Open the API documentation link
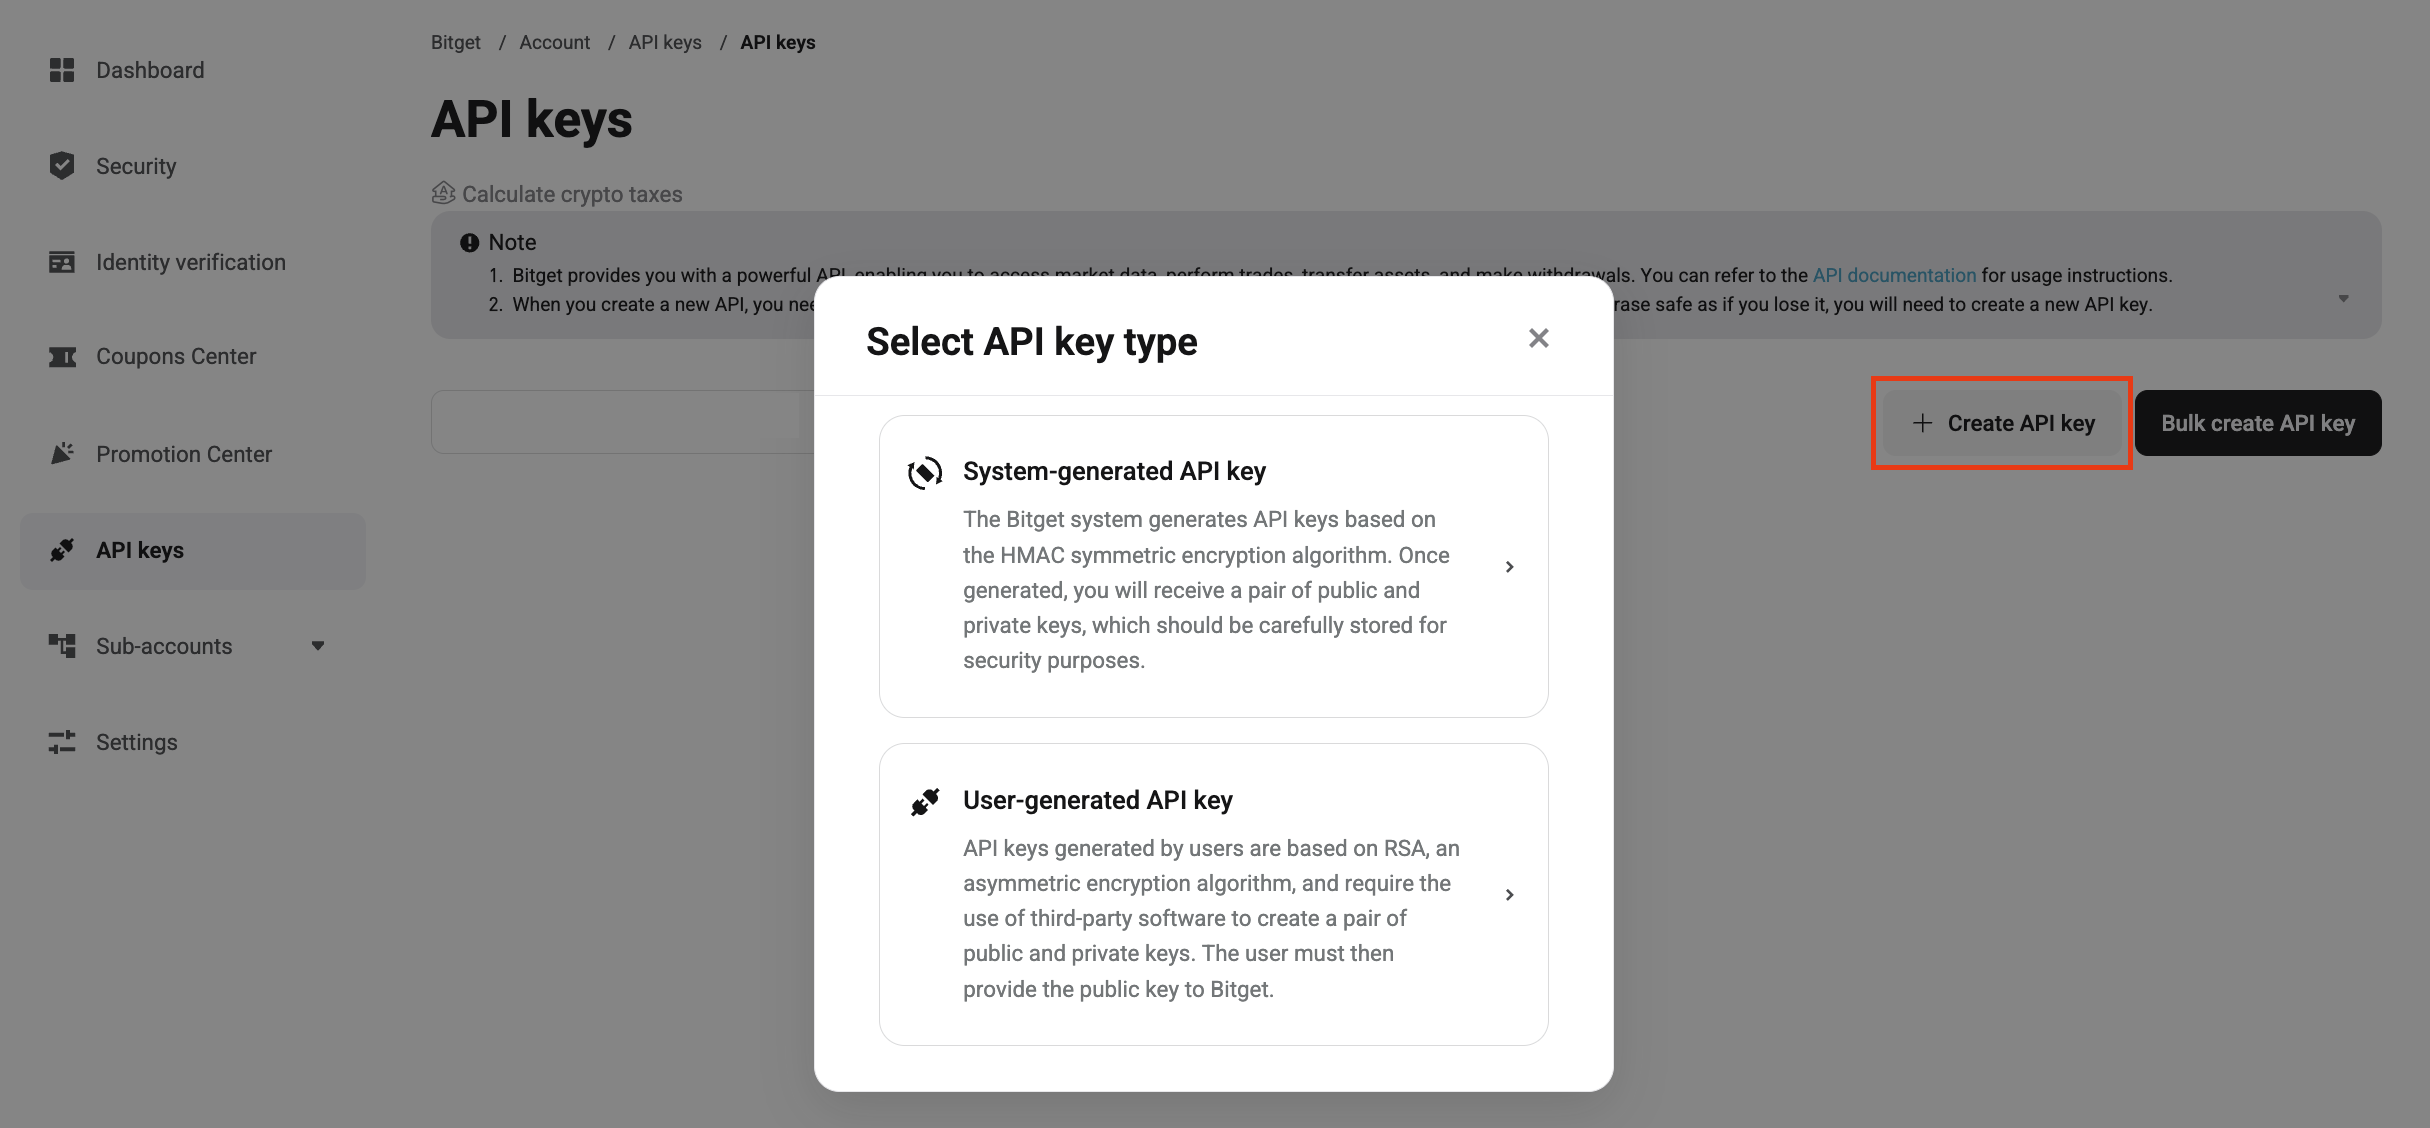 (1894, 275)
